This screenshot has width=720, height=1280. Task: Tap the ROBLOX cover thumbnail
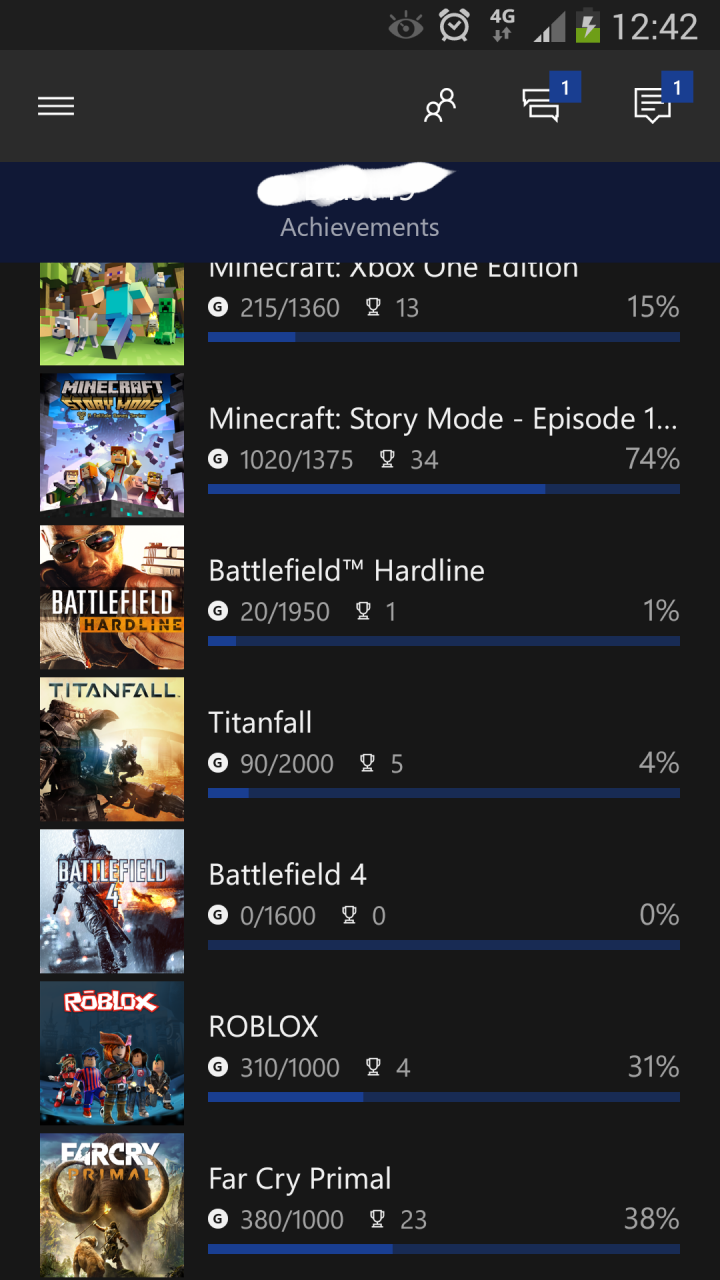[x=112, y=1053]
